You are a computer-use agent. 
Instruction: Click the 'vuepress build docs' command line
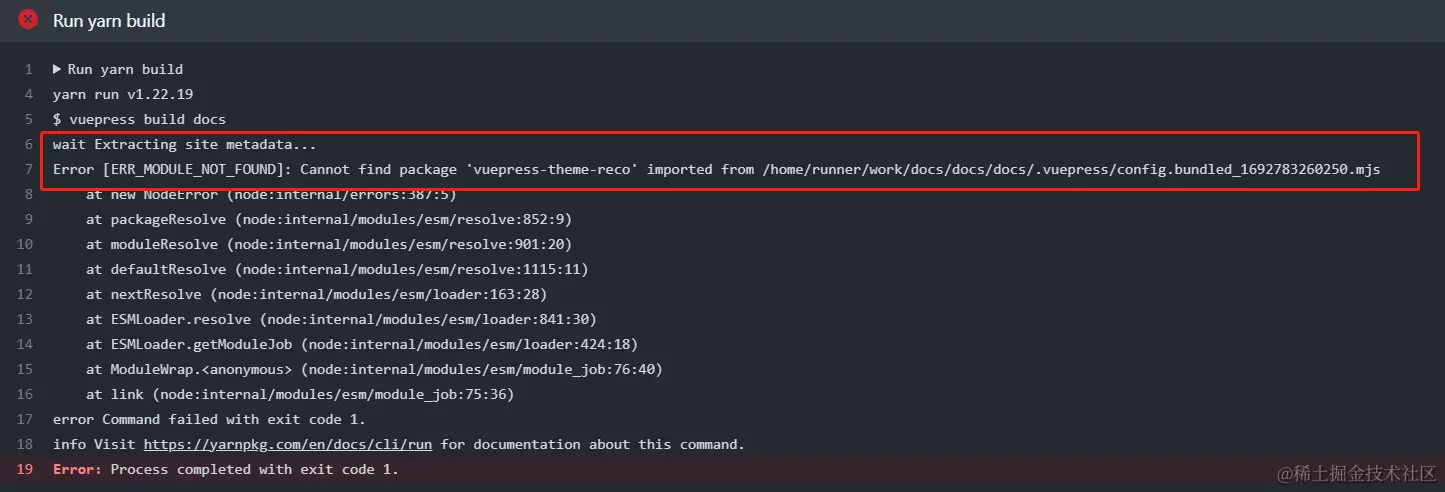[139, 119]
